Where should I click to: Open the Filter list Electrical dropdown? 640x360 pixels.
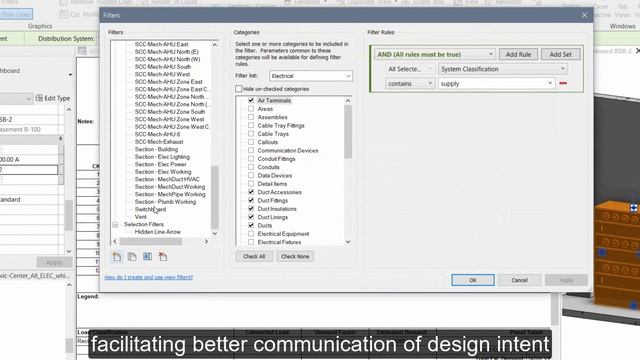click(311, 76)
